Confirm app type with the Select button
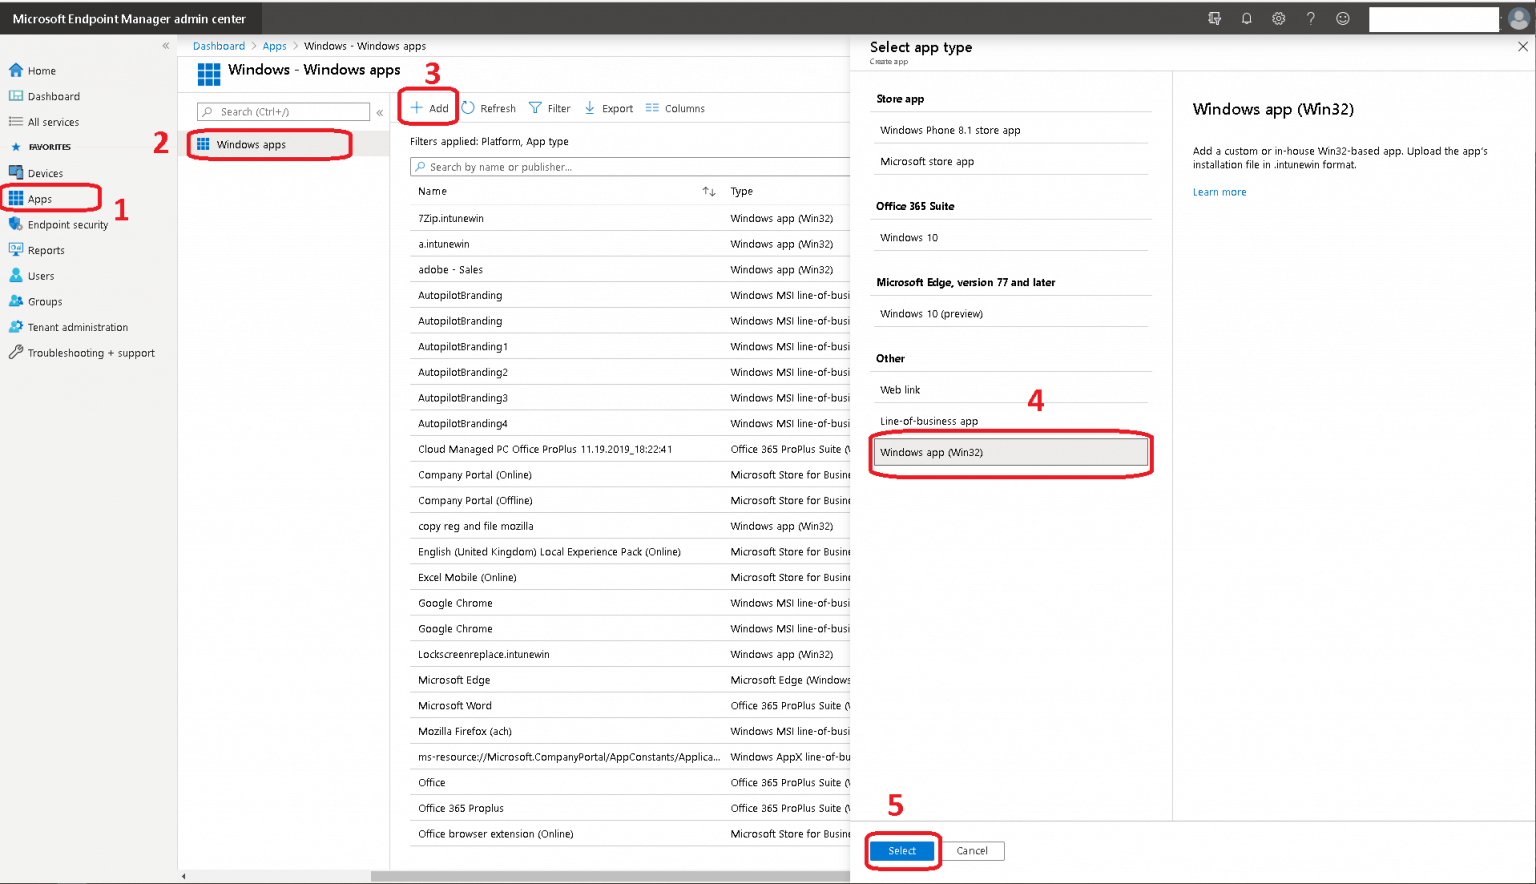The height and width of the screenshot is (884, 1536). 901,851
